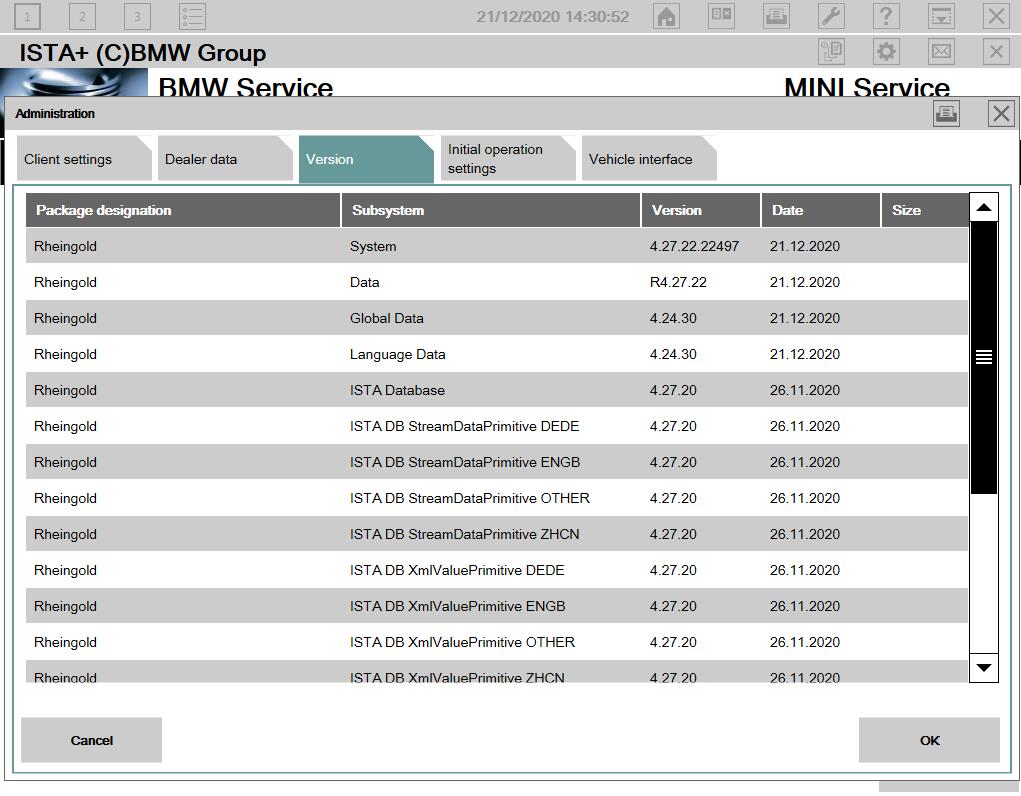Select ISTA DB XmlValuePrimitive ENGB row
The width and height of the screenshot is (1021, 796).
(497, 606)
